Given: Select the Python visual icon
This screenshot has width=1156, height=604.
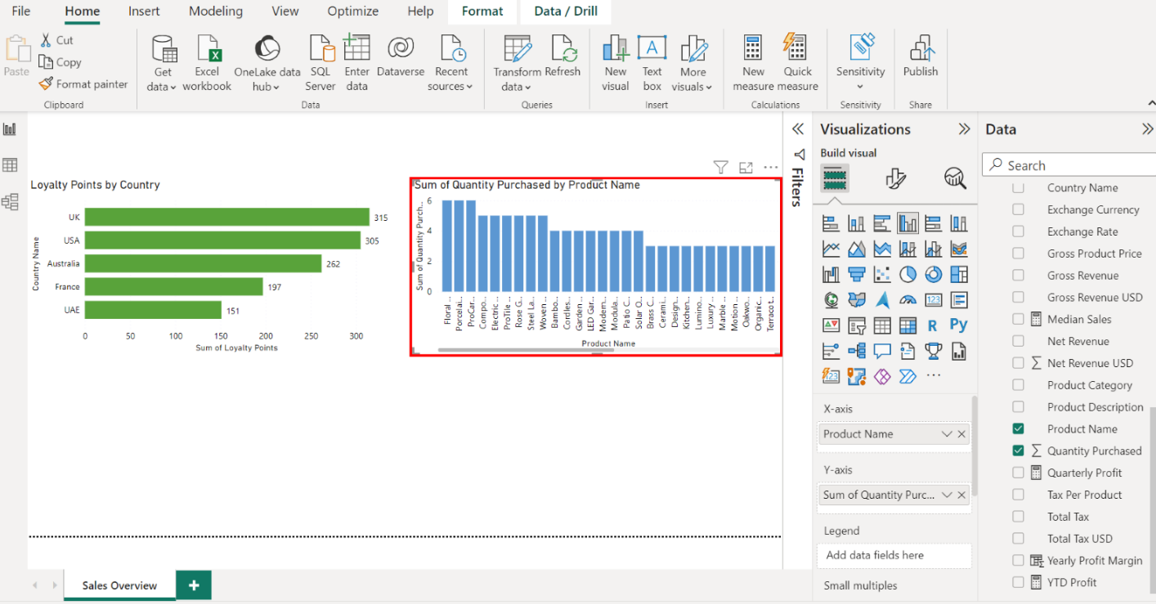Looking at the screenshot, I should [x=958, y=325].
